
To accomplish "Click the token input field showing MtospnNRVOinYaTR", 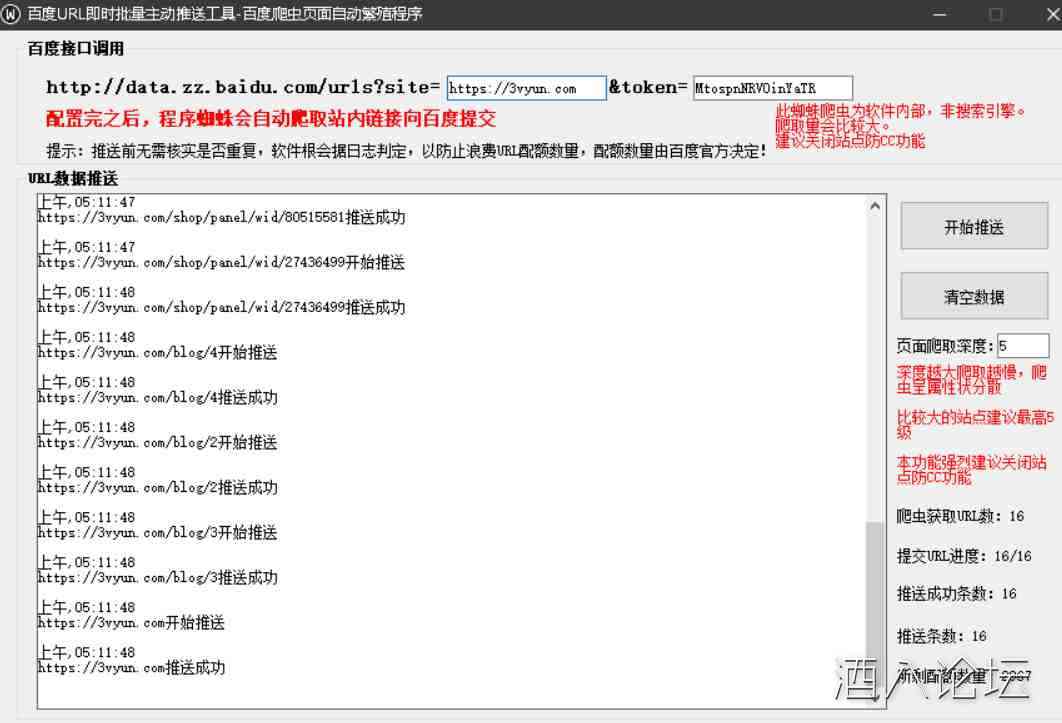I will tap(771, 88).
